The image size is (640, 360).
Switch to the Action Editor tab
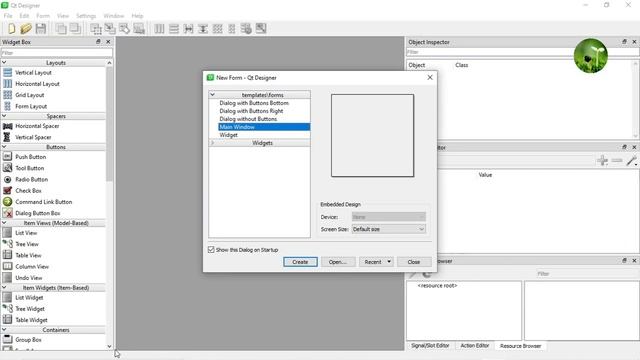pyautogui.click(x=475, y=345)
